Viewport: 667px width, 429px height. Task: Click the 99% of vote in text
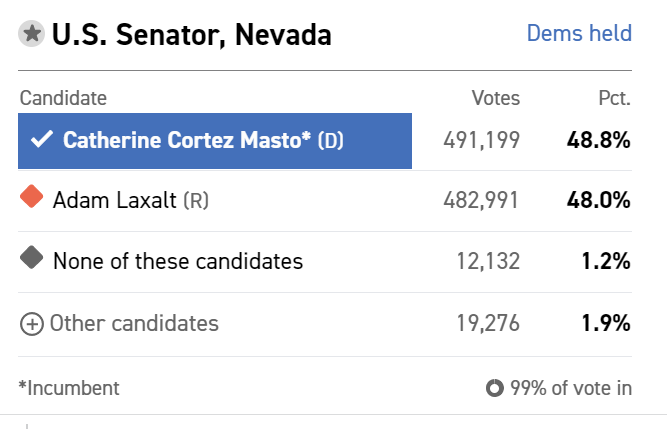(x=571, y=388)
